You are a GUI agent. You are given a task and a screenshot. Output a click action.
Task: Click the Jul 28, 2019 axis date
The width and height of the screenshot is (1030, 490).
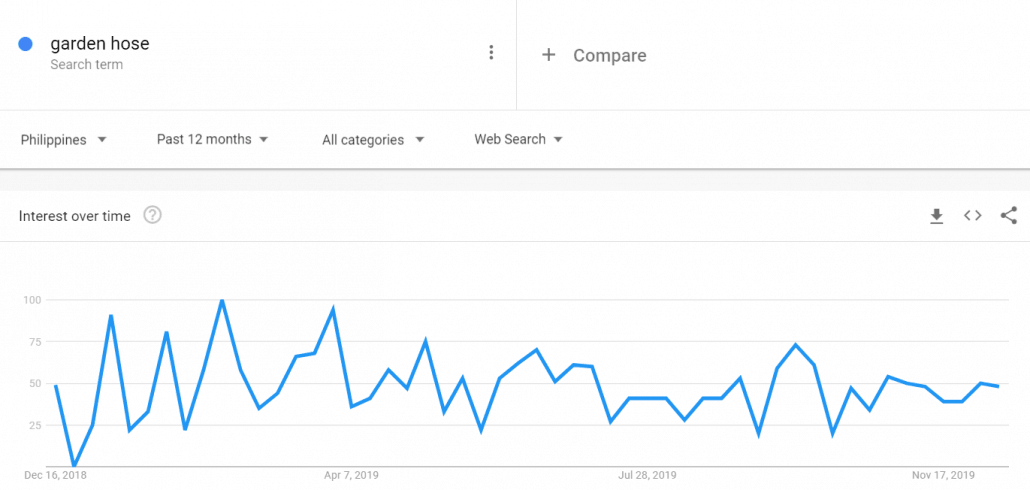pyautogui.click(x=647, y=475)
